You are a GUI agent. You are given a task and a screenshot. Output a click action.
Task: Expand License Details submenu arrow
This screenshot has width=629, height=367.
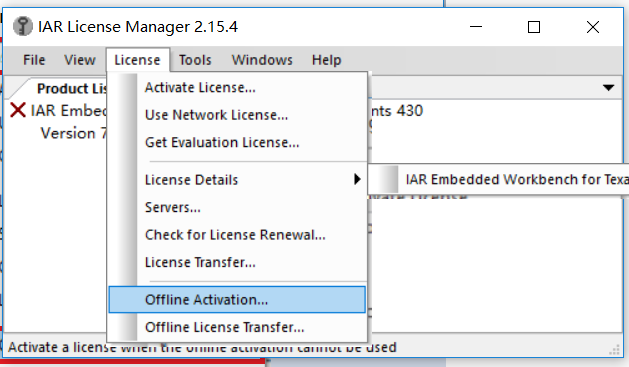[x=357, y=179]
